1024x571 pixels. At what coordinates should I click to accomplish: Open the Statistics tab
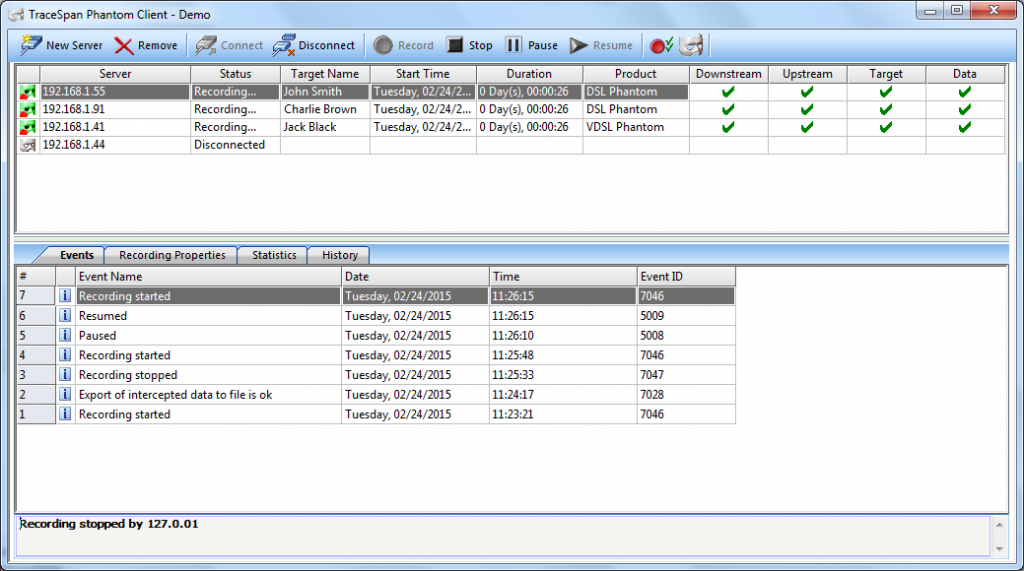pos(274,255)
